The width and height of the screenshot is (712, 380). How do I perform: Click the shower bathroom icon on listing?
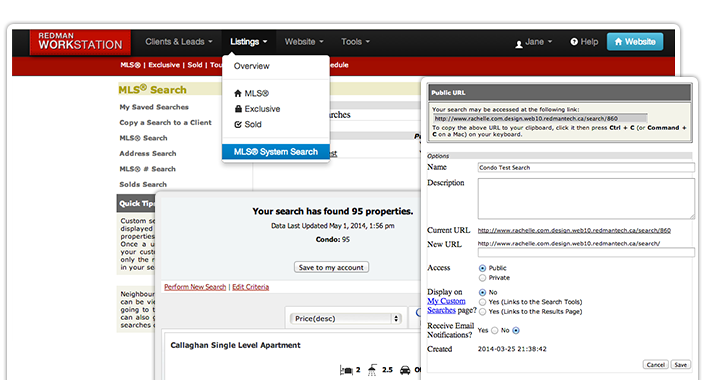click(x=372, y=370)
